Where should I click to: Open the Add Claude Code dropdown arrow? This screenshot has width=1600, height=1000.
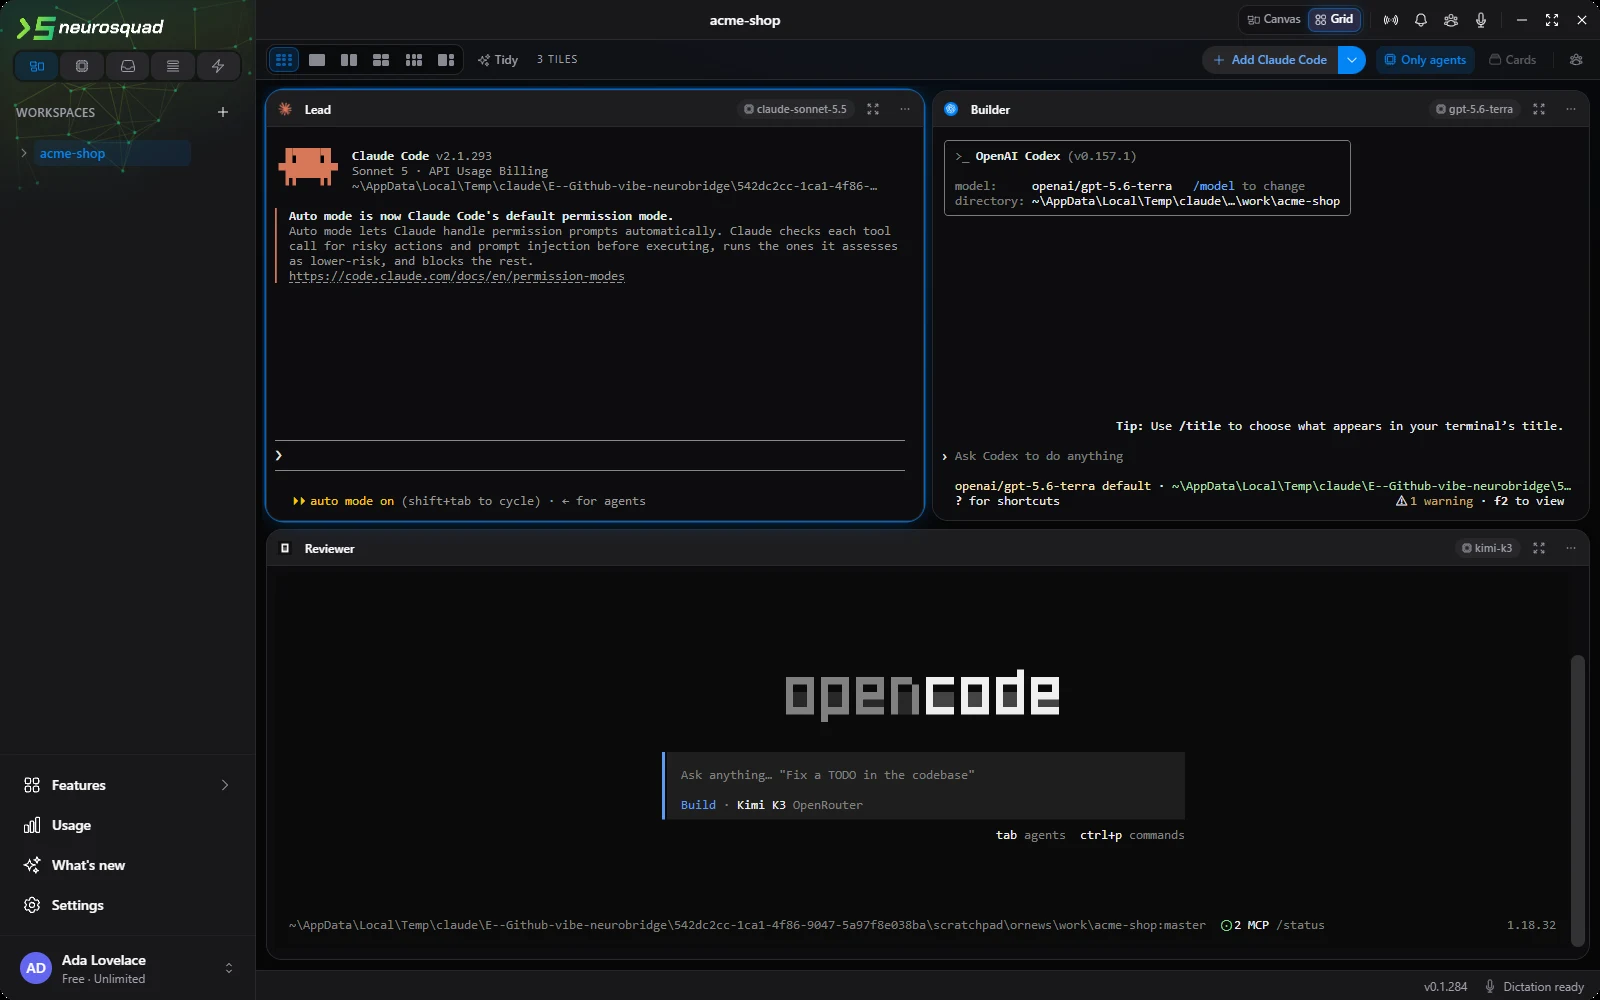coord(1352,60)
